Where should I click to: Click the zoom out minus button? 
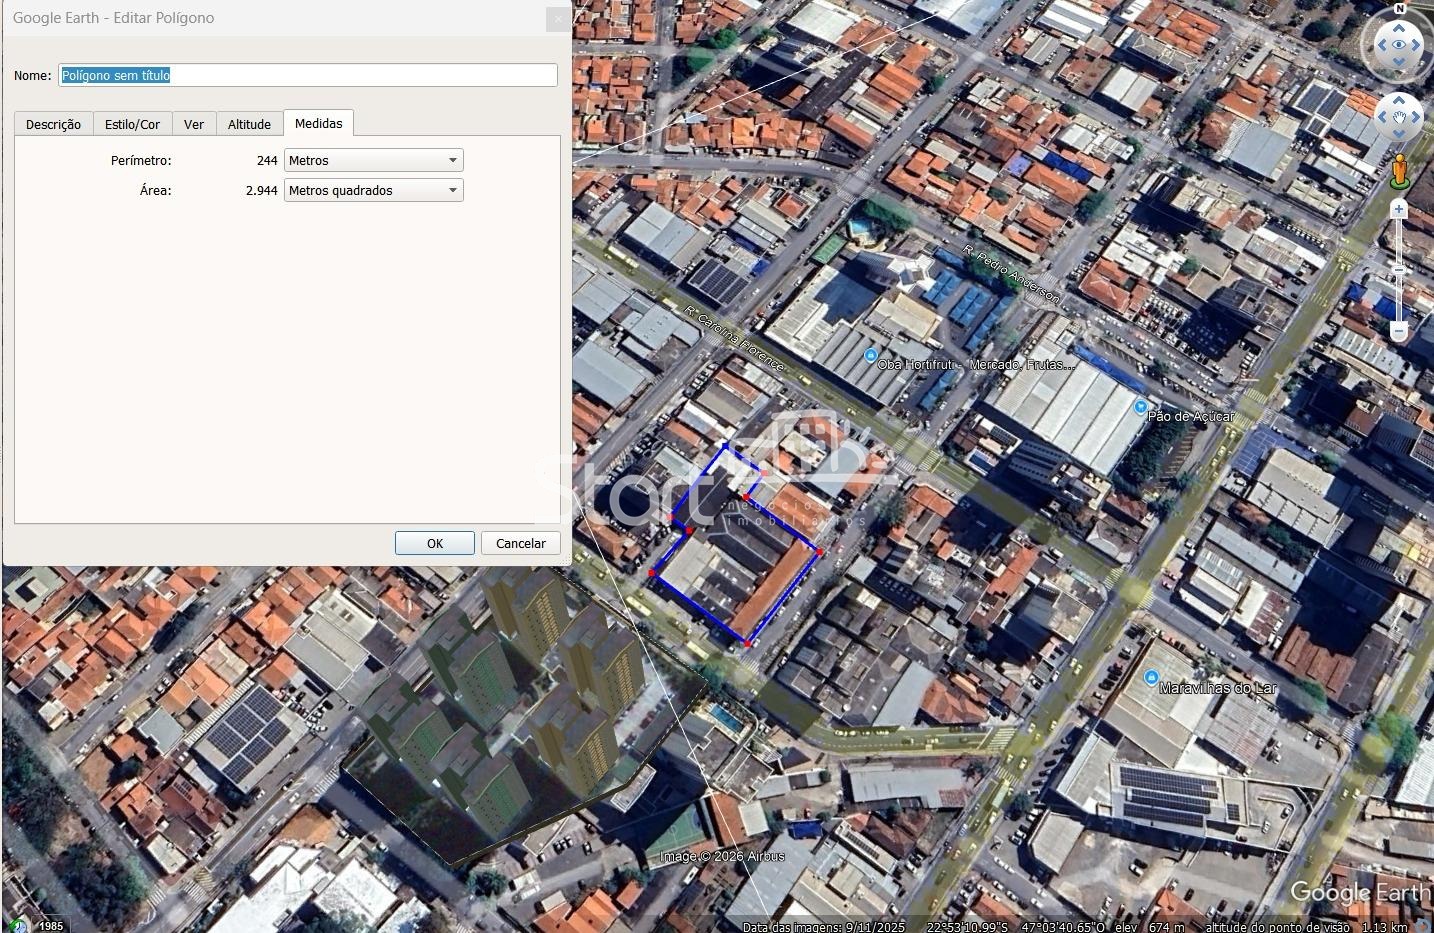coord(1399,331)
